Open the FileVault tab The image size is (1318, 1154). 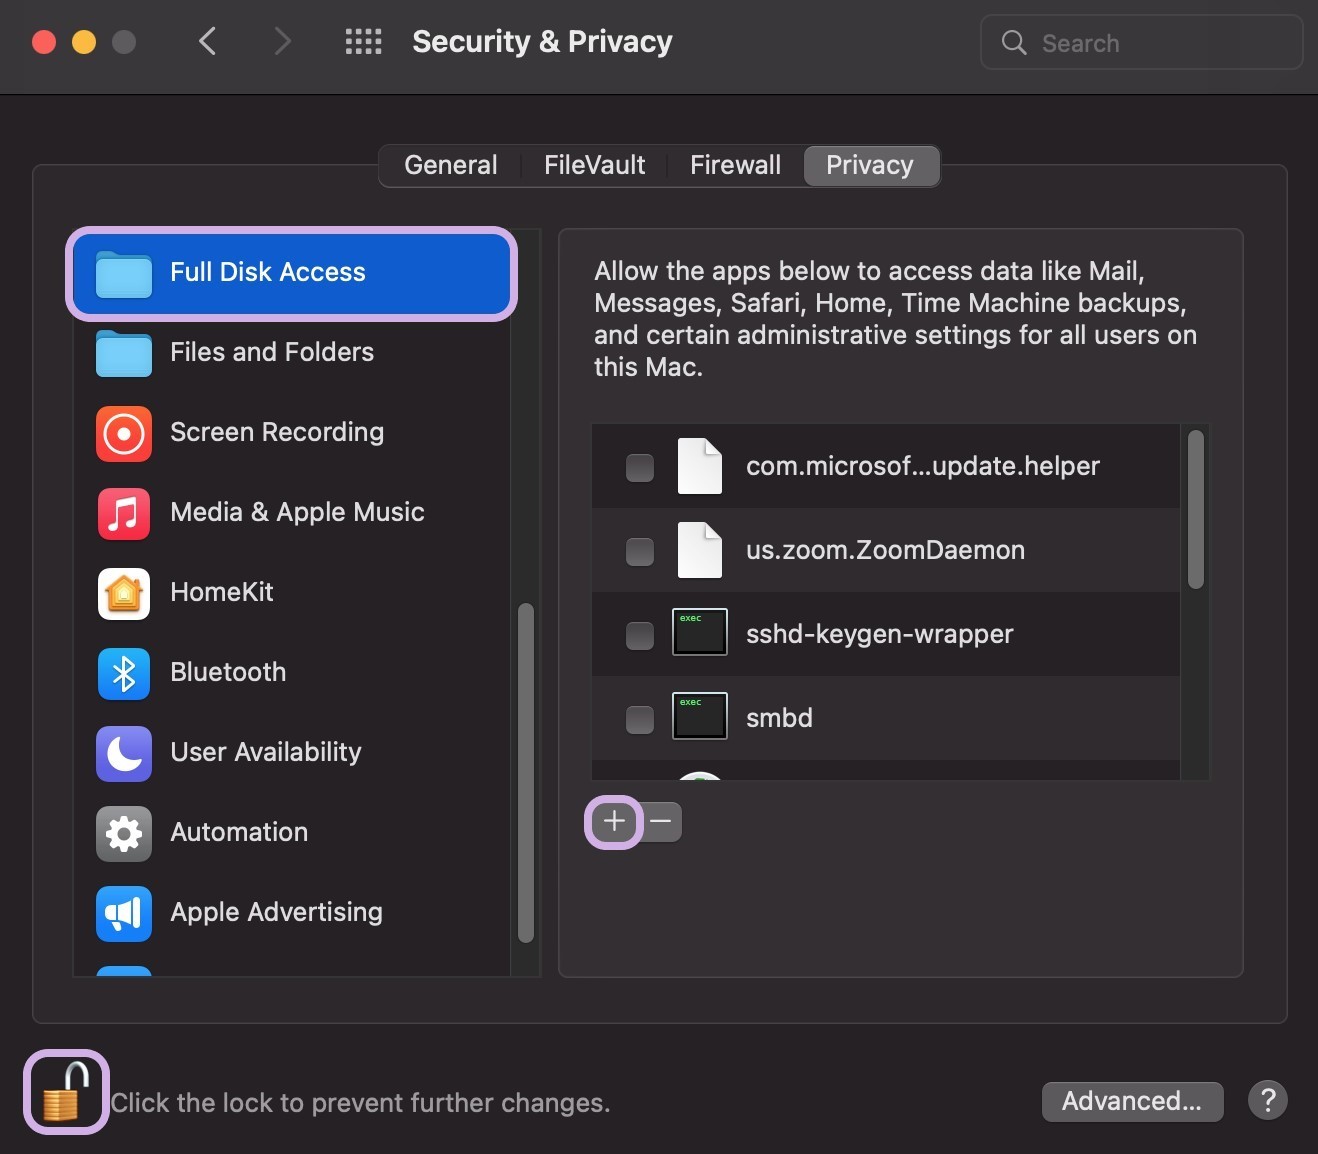click(x=594, y=165)
